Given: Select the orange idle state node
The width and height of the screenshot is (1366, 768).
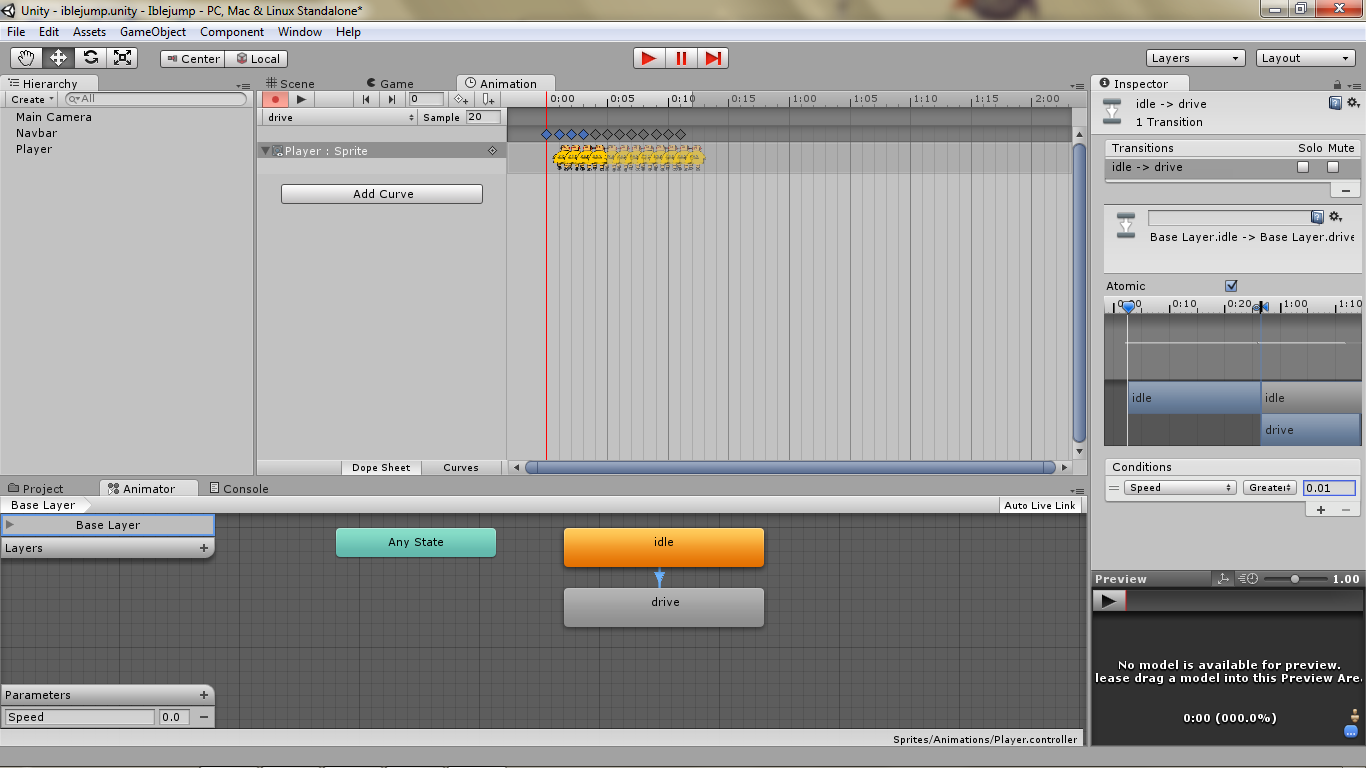Looking at the screenshot, I should (664, 547).
